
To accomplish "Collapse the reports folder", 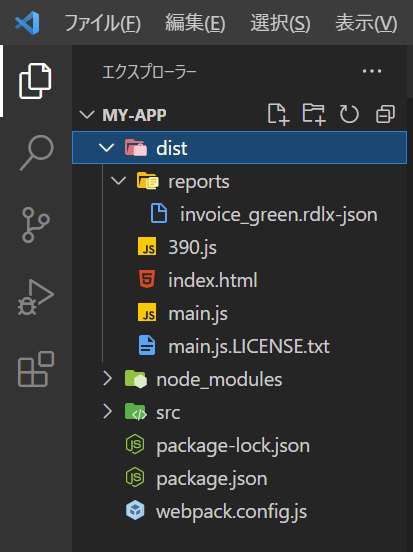I will (118, 181).
